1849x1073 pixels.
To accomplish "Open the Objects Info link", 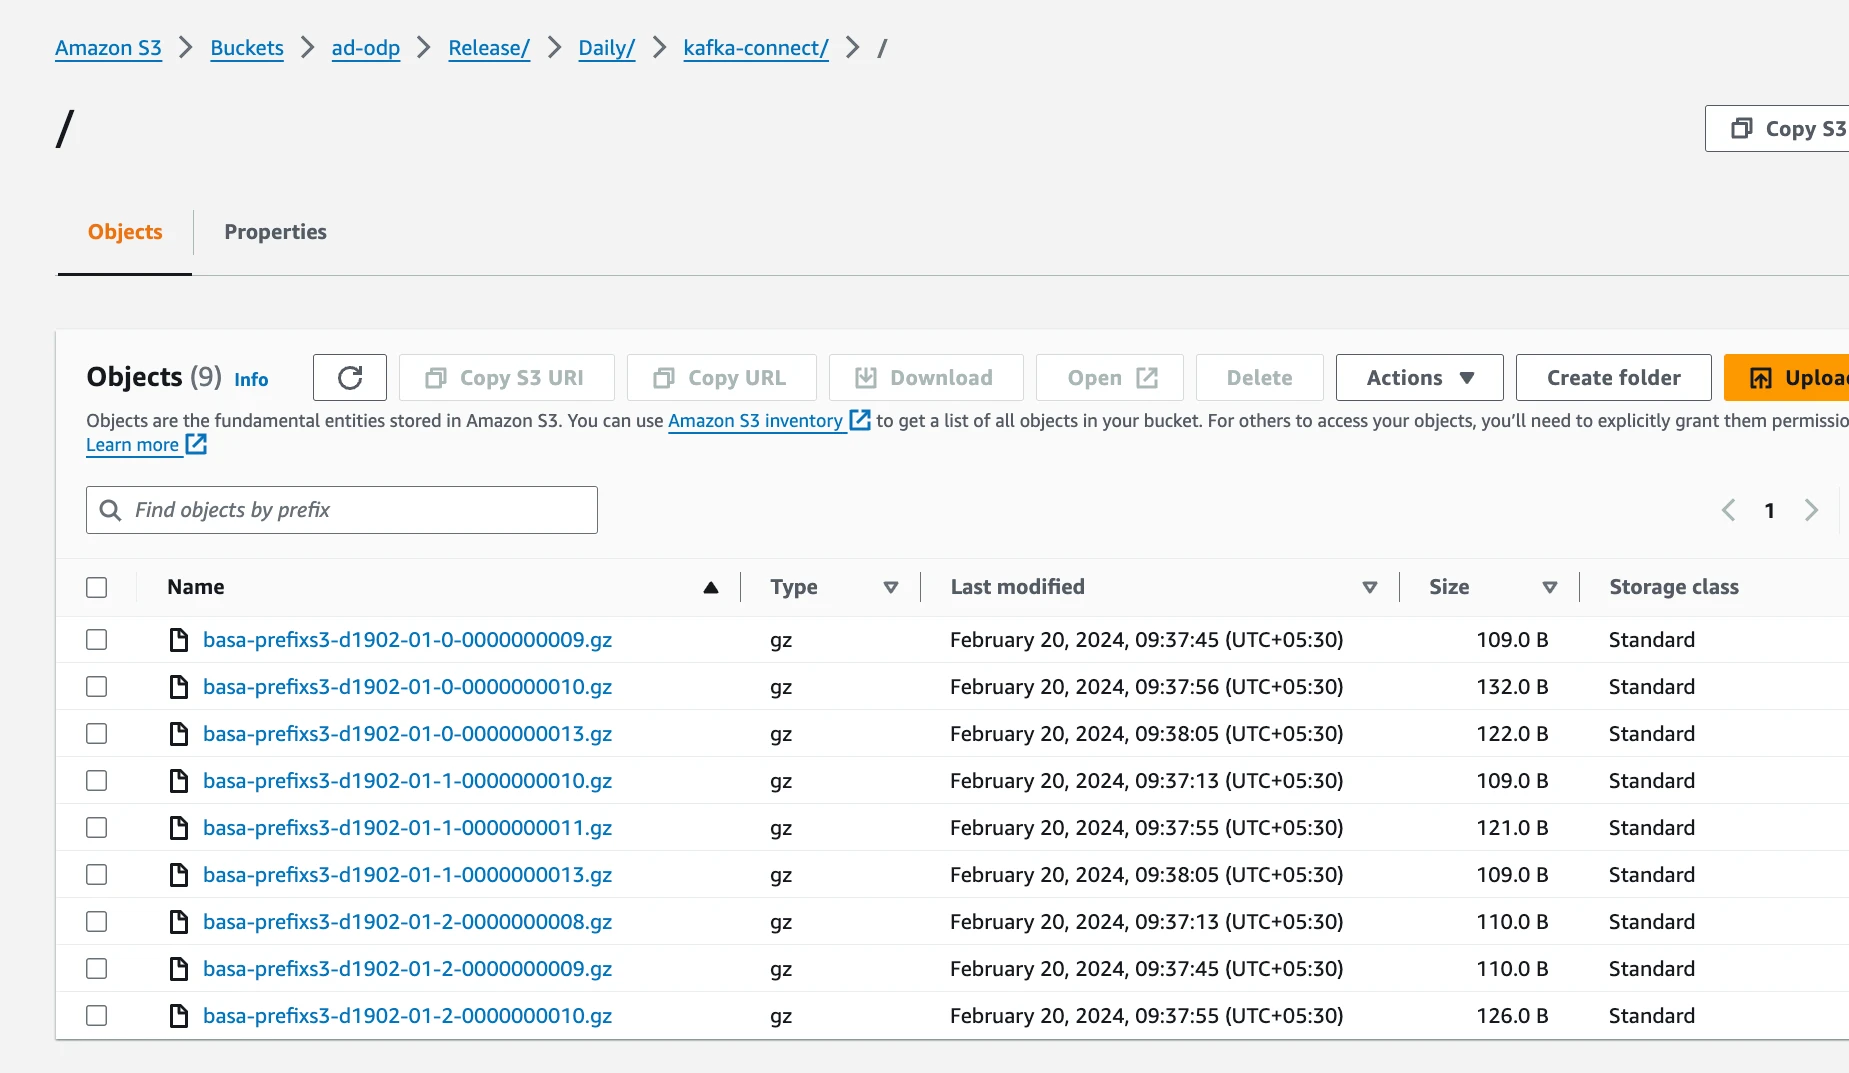I will coord(251,380).
